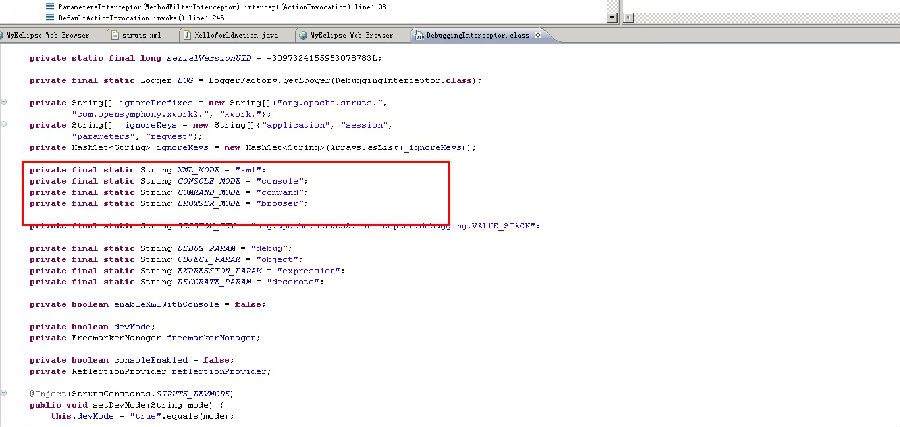Click the BROWSER_MODE constant line

point(169,203)
